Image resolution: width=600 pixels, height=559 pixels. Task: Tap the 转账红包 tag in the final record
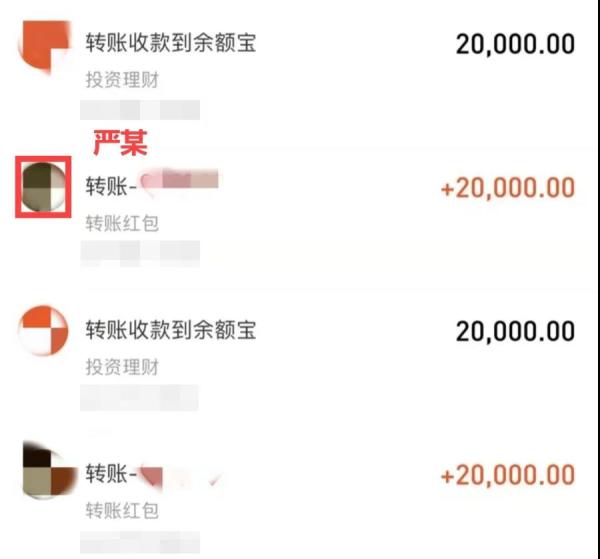click(x=122, y=511)
